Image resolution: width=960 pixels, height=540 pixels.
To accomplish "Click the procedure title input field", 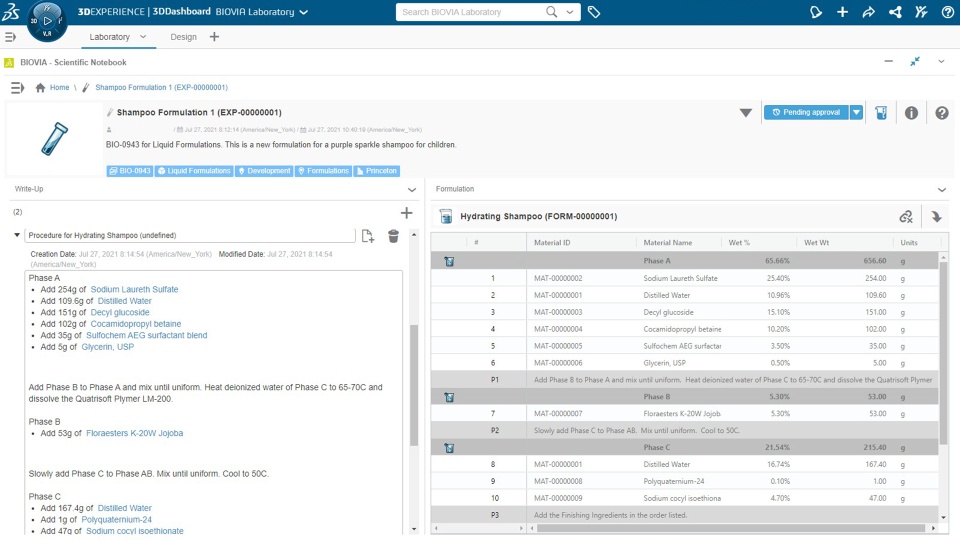I will pyautogui.click(x=190, y=236).
